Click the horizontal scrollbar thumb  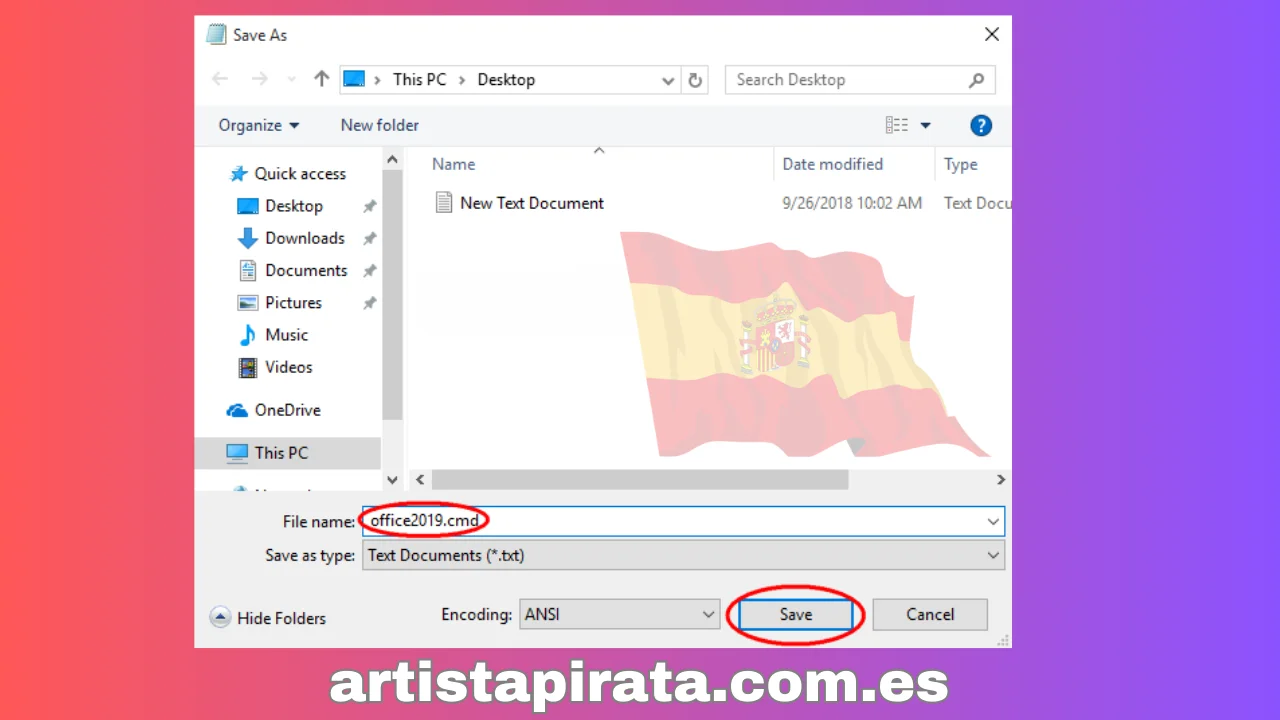640,480
